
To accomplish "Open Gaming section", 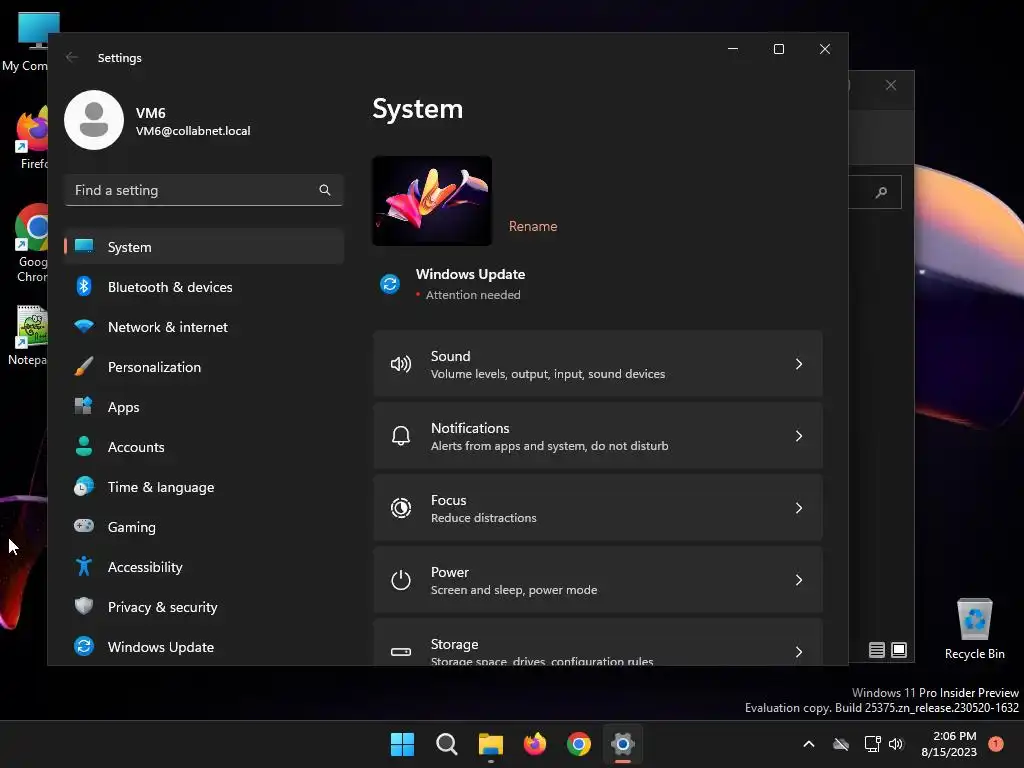I will (x=204, y=526).
